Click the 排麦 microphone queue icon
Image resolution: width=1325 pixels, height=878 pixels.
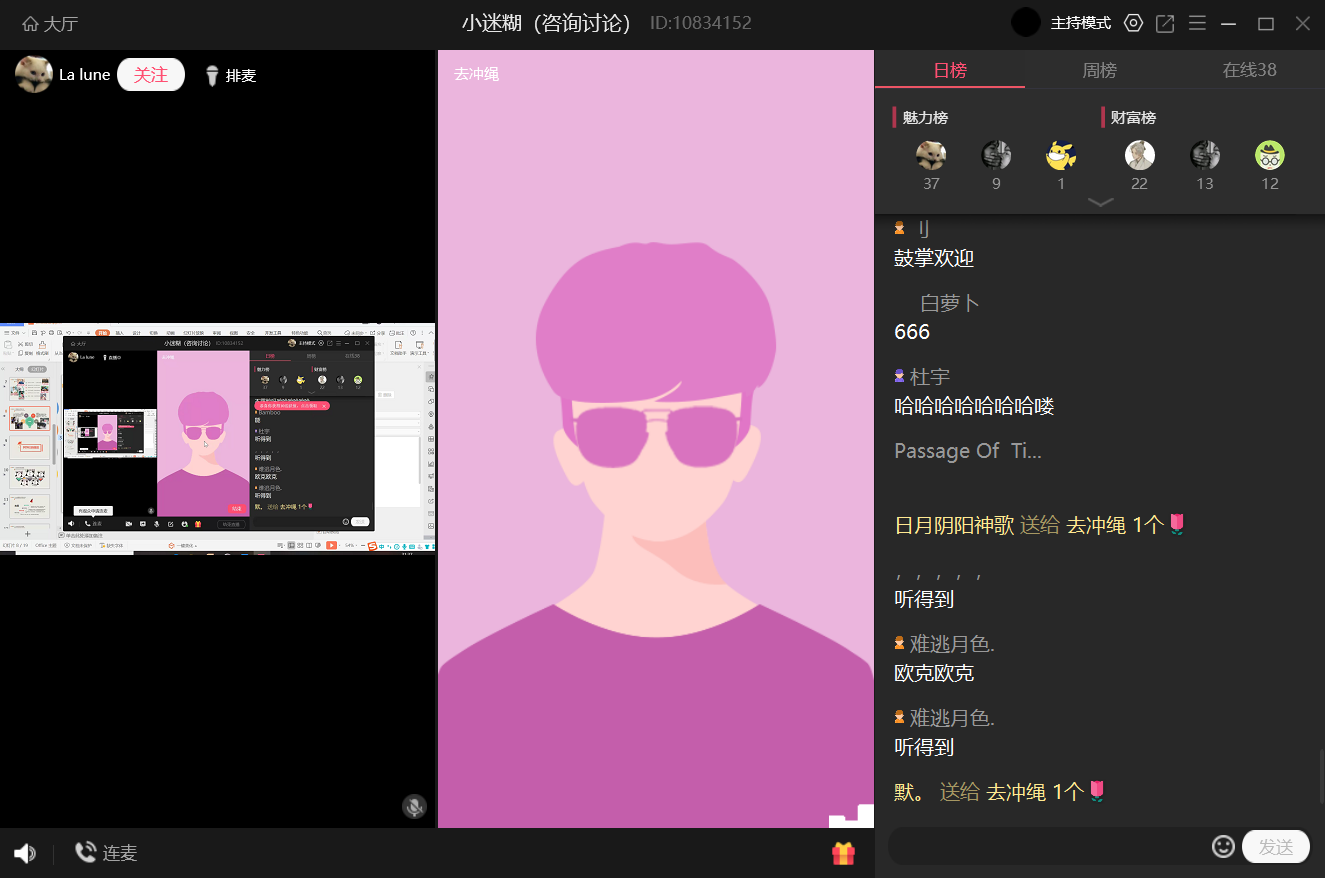(x=212, y=76)
